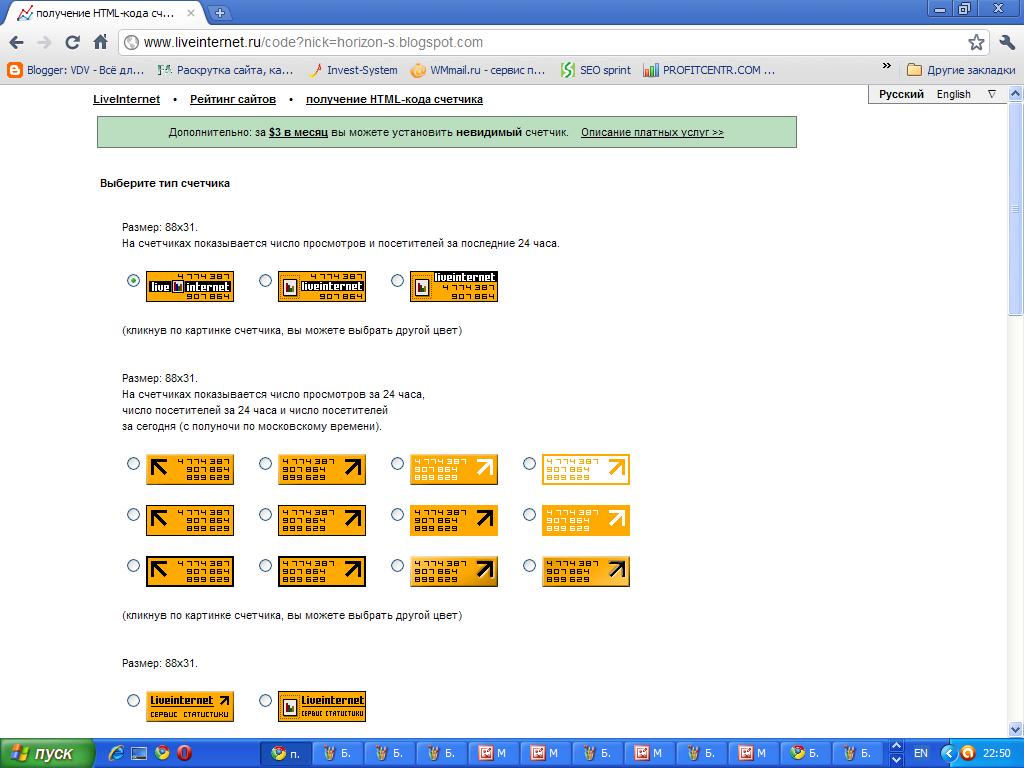Click the получение HTML-кода счетчика link
Viewport: 1024px width, 768px height.
click(394, 99)
